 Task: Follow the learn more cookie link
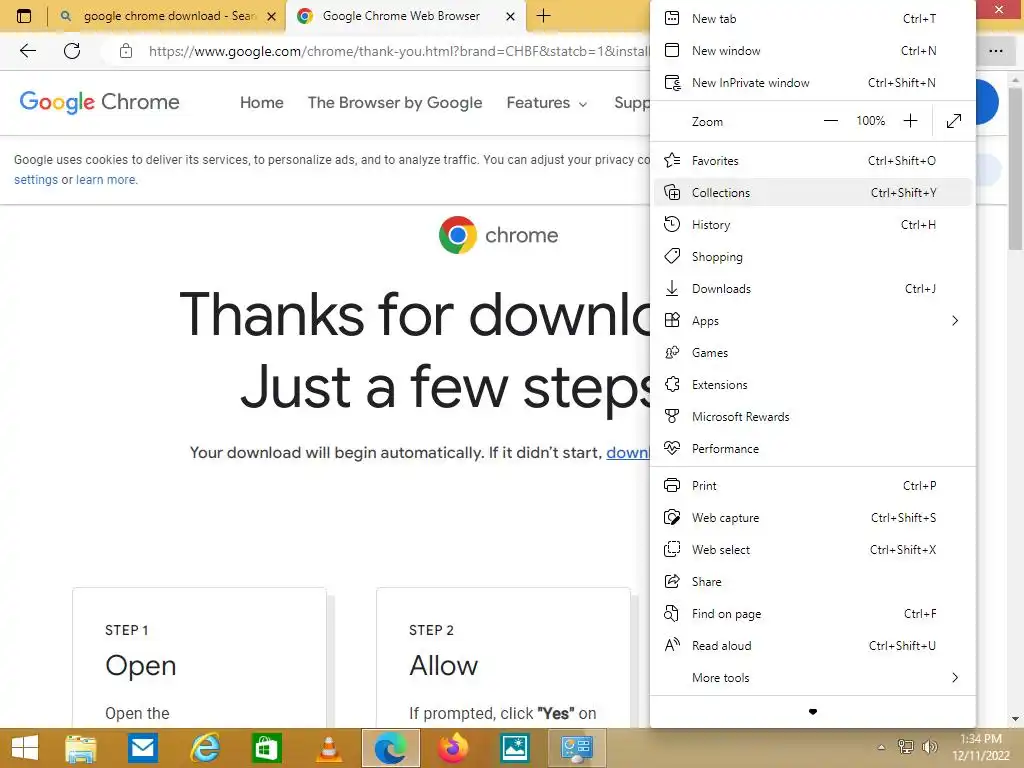(x=106, y=180)
